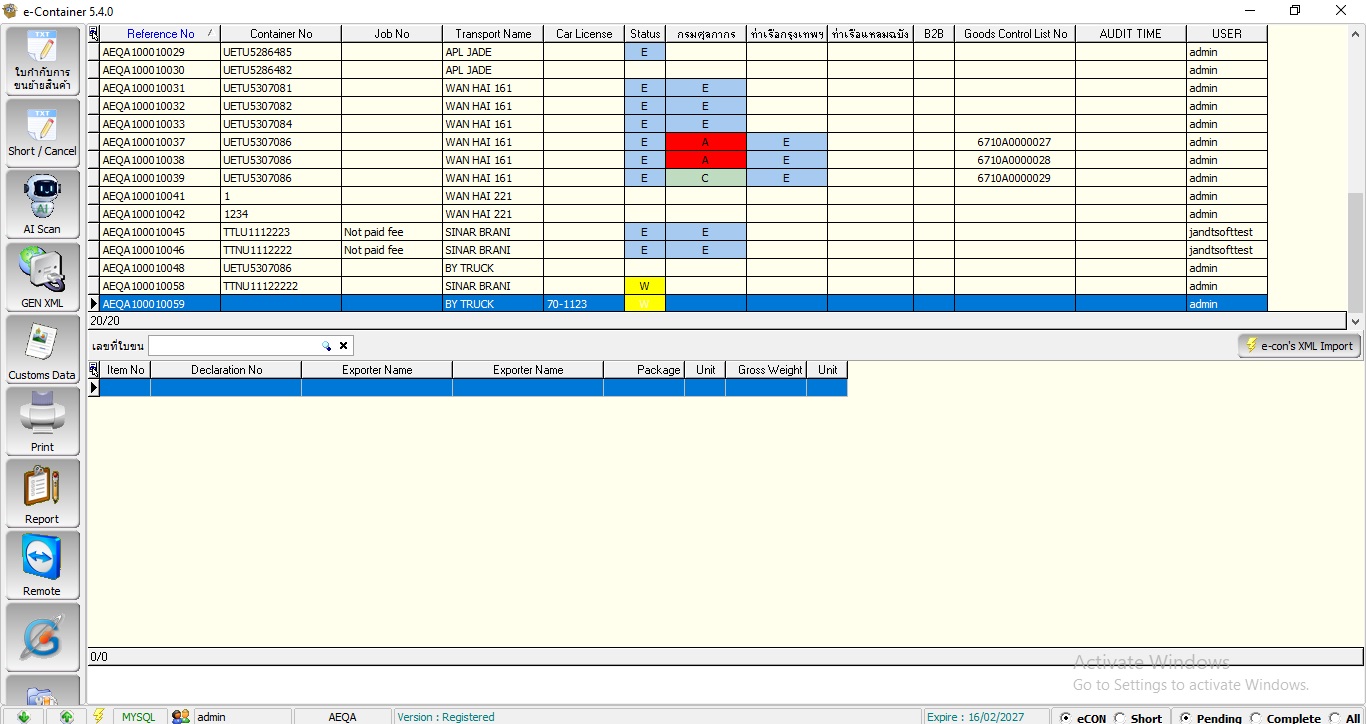
Task: Open the Report tool
Action: click(42, 493)
